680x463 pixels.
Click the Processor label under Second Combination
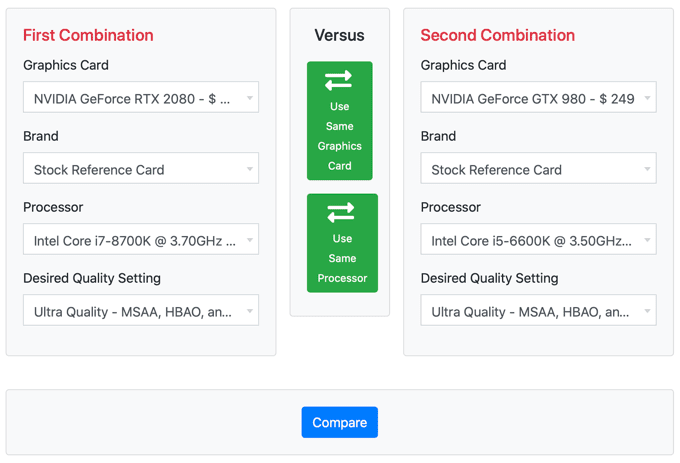pyautogui.click(x=450, y=207)
